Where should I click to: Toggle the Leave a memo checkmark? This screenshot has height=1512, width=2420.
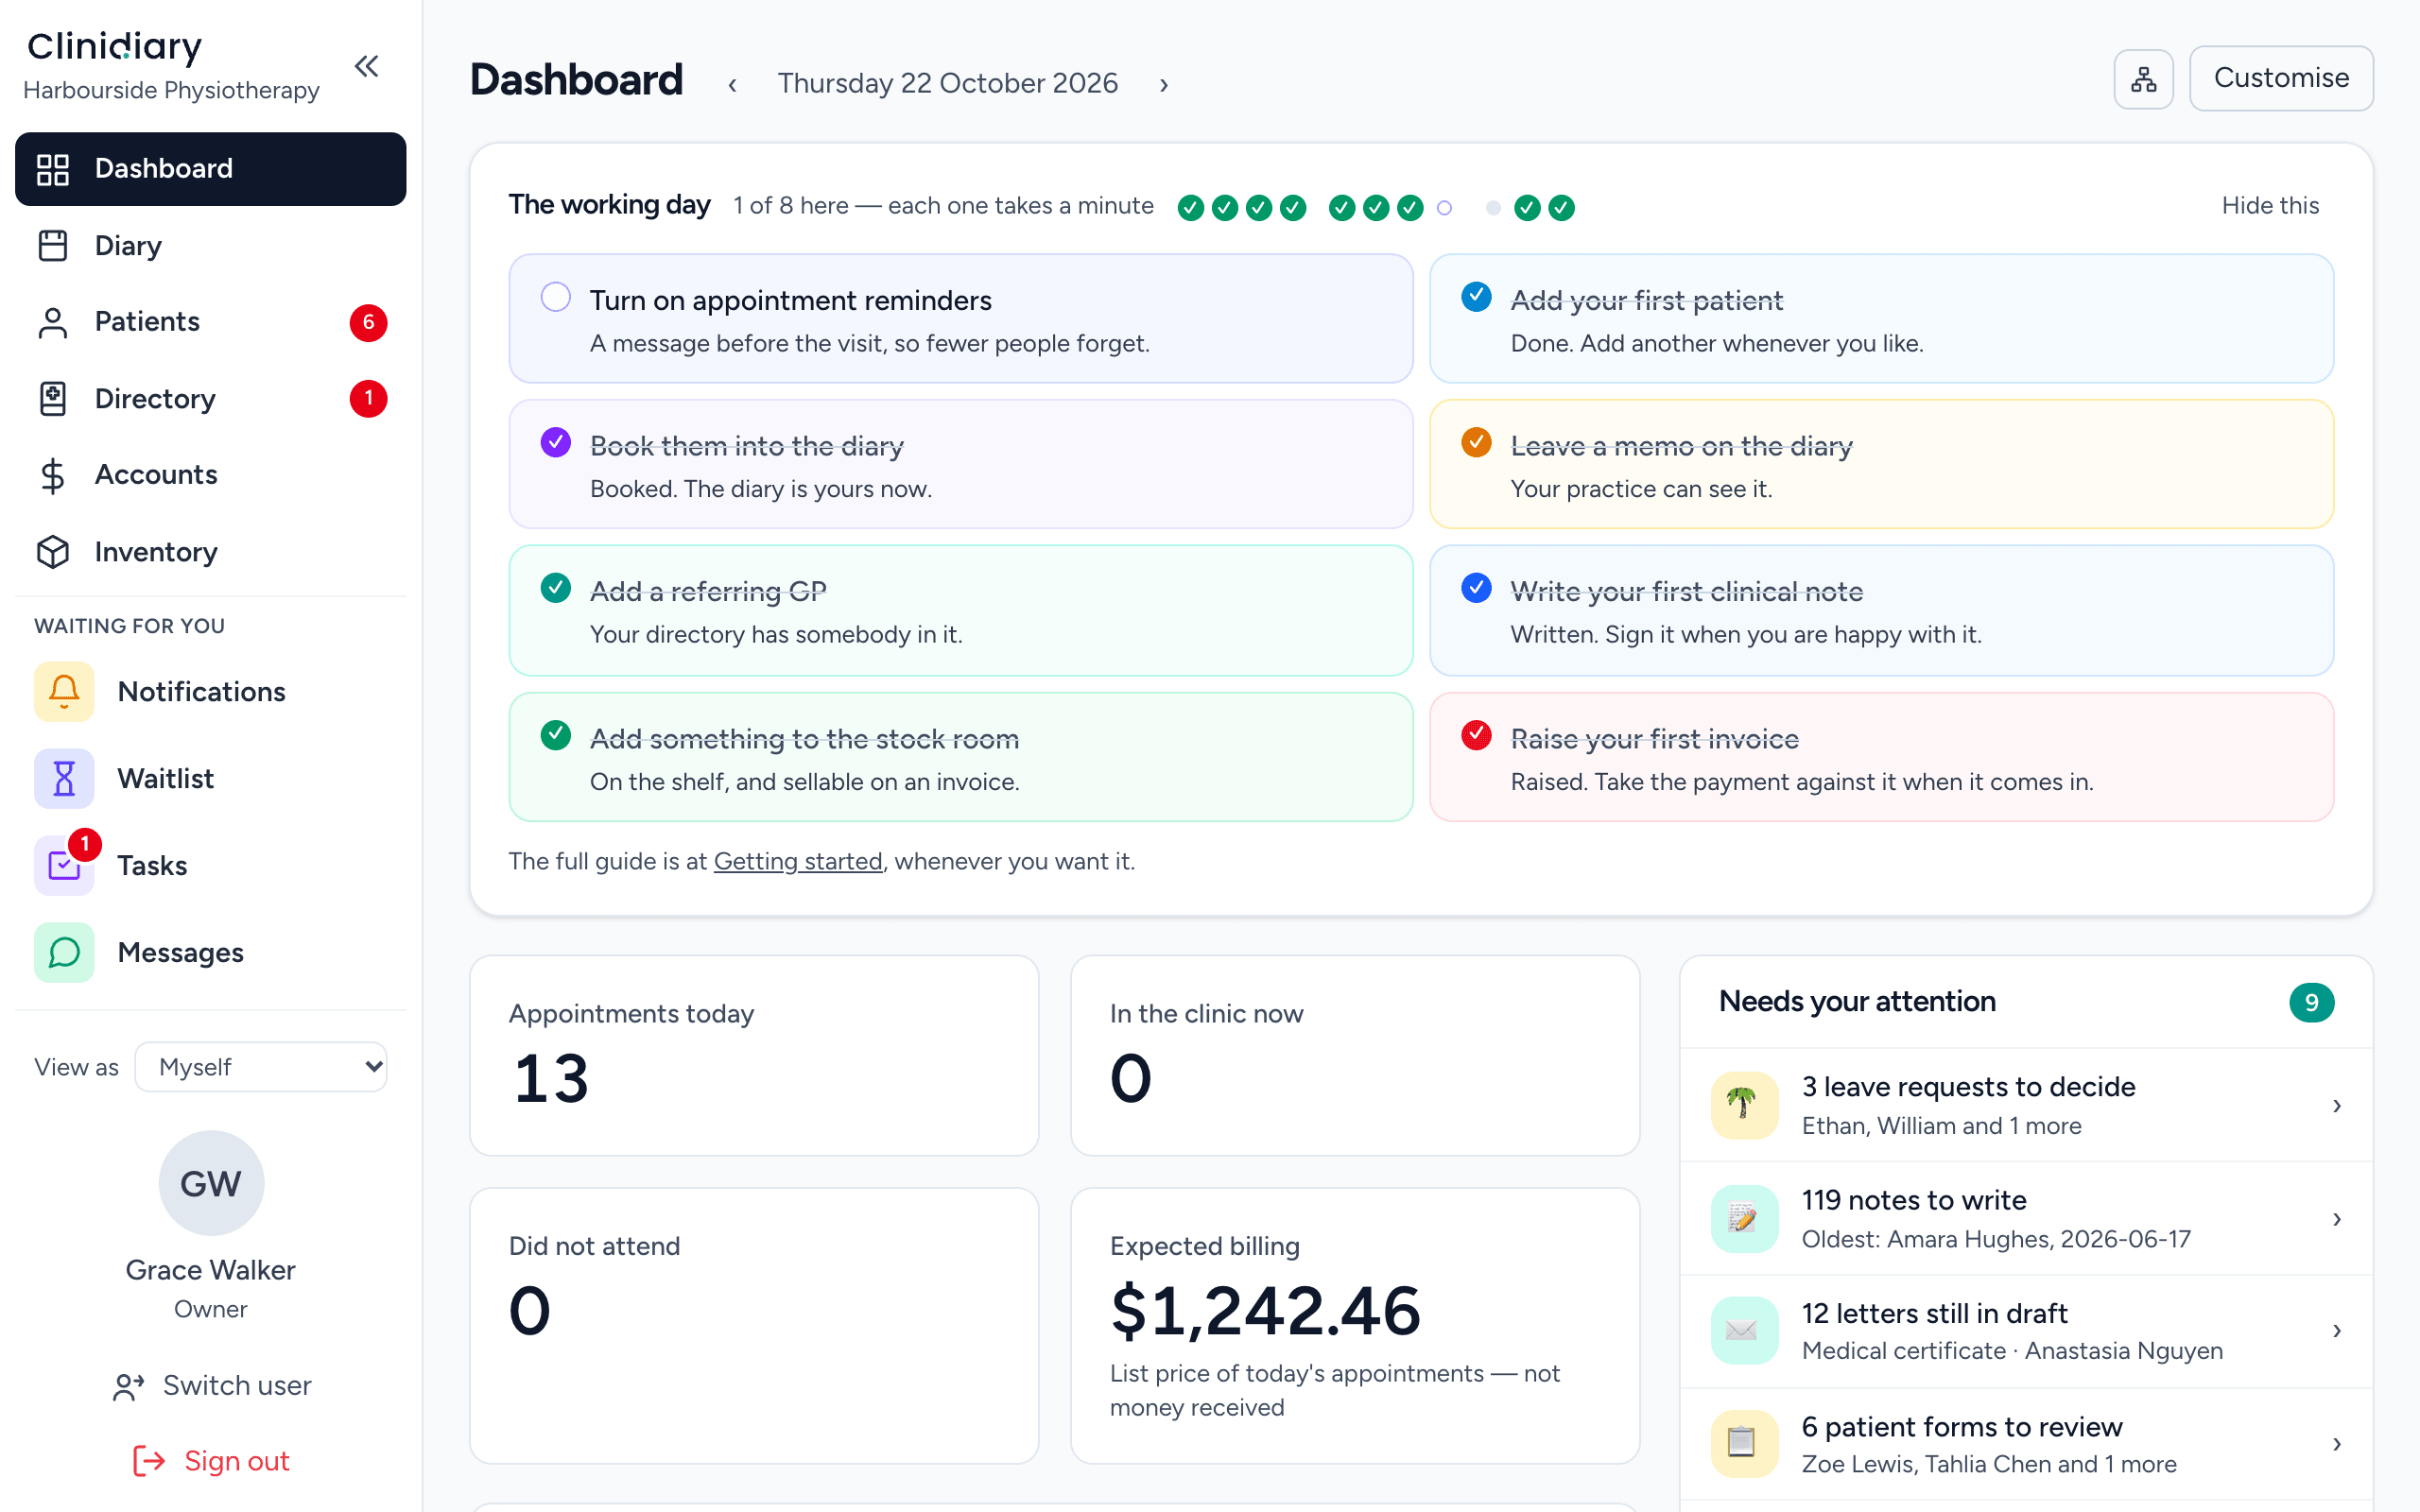(1476, 442)
